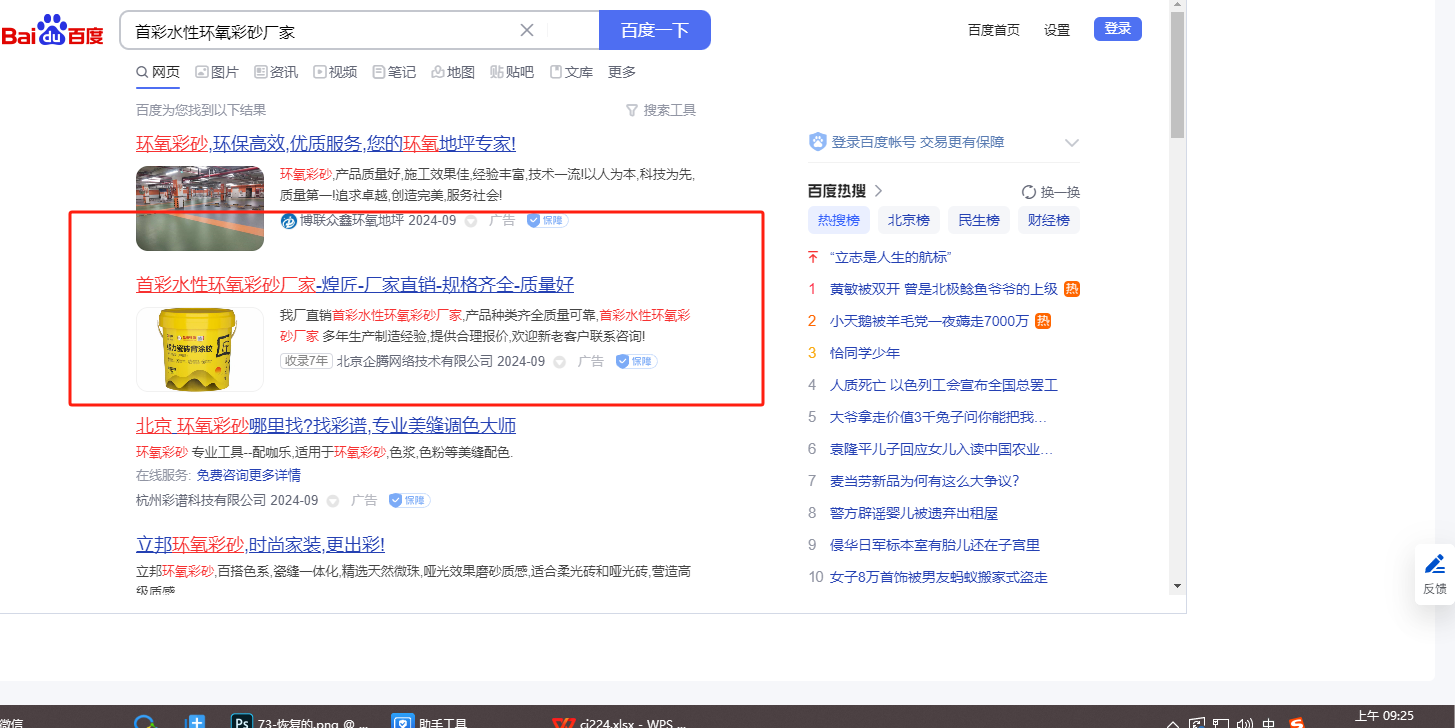Open the result 首彩水性环氧彩砂厂家-焊匠-厂家直销
The height and width of the screenshot is (728, 1455).
355,285
